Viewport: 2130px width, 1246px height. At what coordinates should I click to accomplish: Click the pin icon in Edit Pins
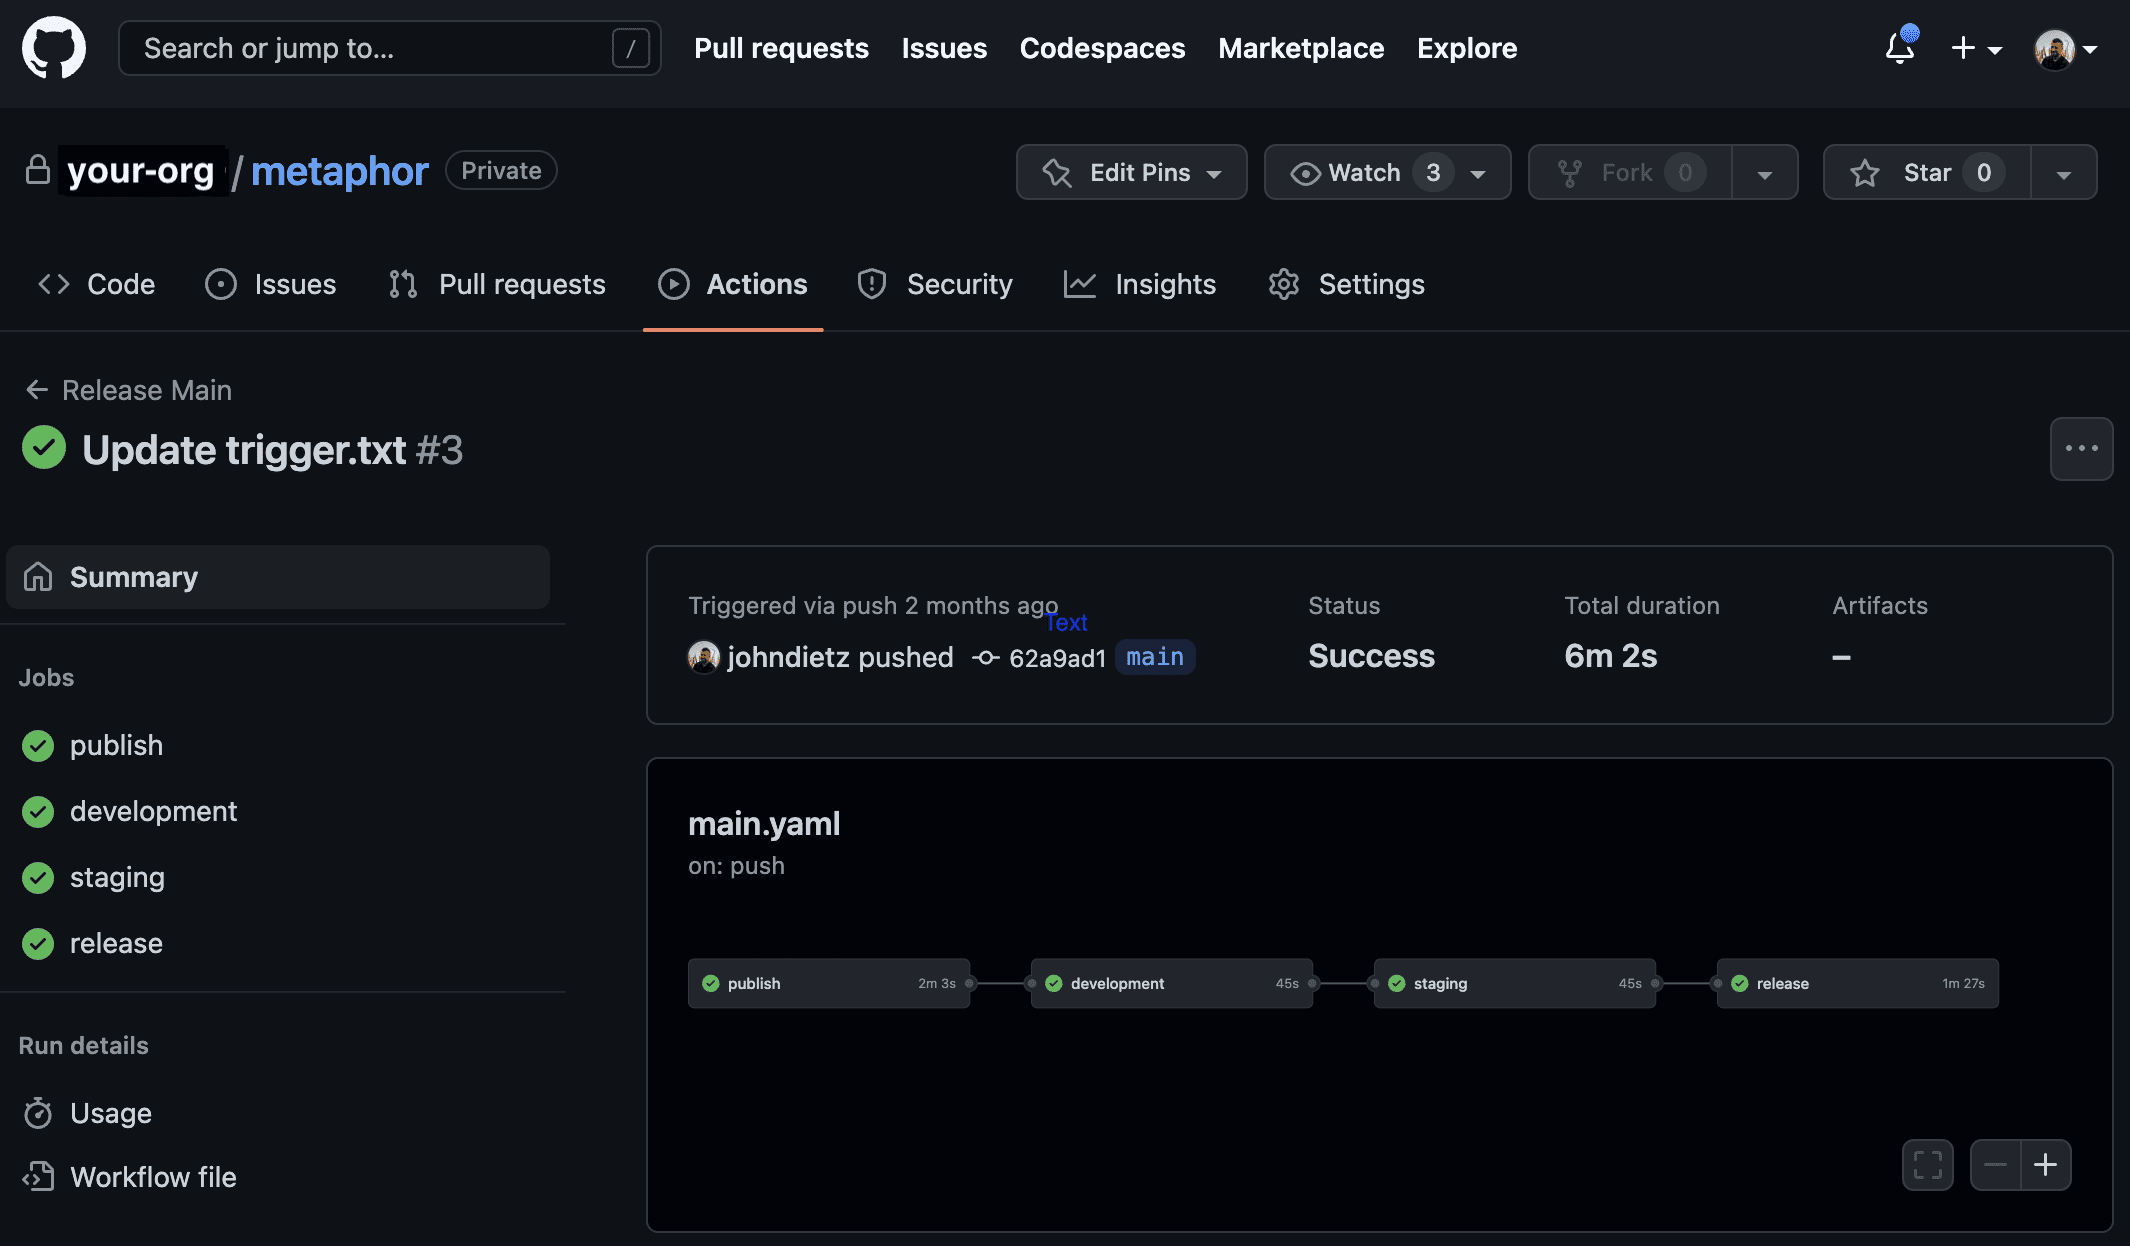1057,173
